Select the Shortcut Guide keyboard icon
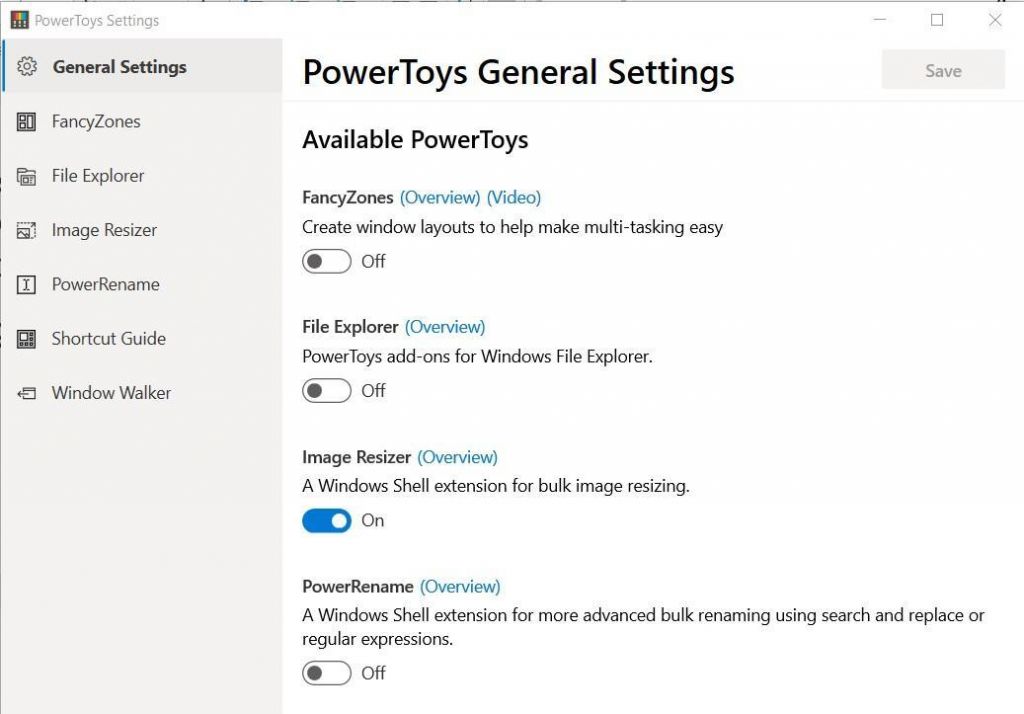Screen dimensions: 1024x714 point(28,338)
